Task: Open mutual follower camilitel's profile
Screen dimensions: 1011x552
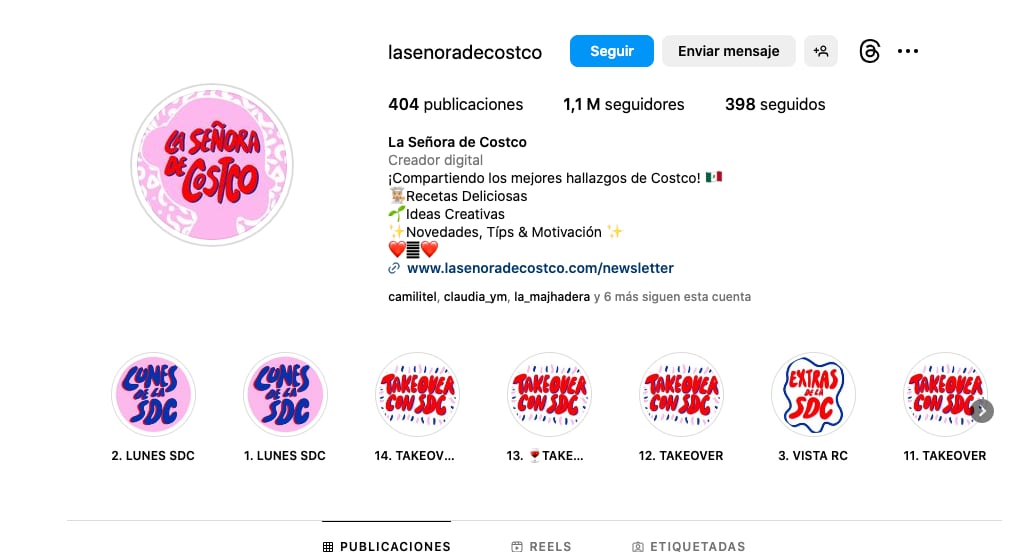Action: tap(412, 297)
